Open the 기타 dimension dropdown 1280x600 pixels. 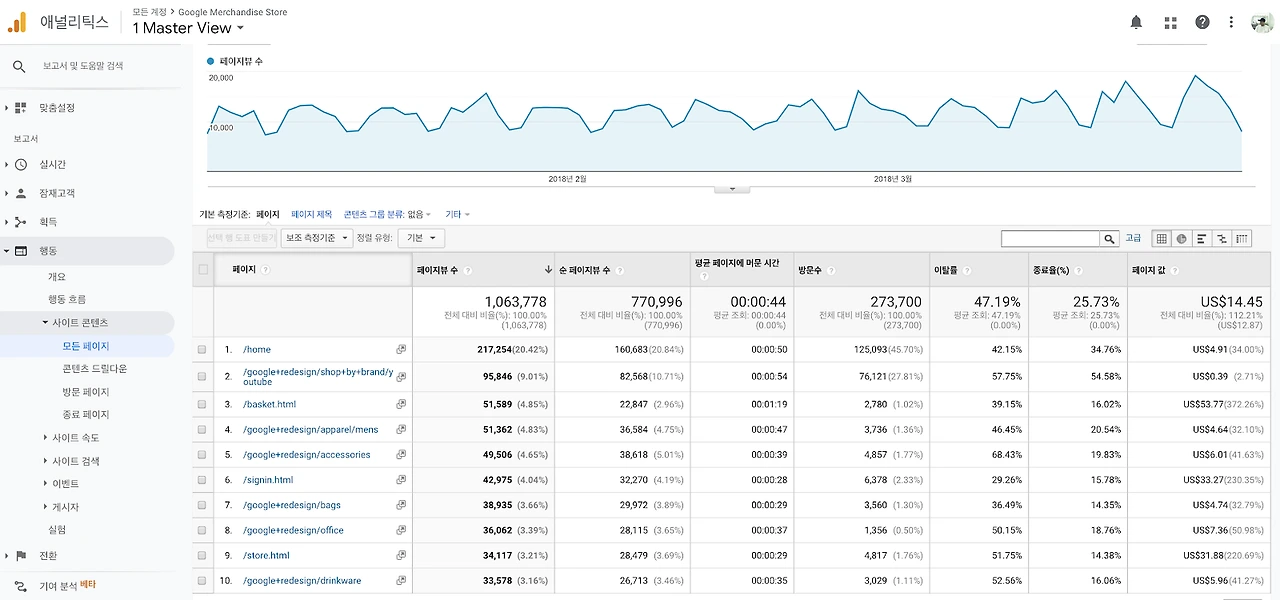457,214
